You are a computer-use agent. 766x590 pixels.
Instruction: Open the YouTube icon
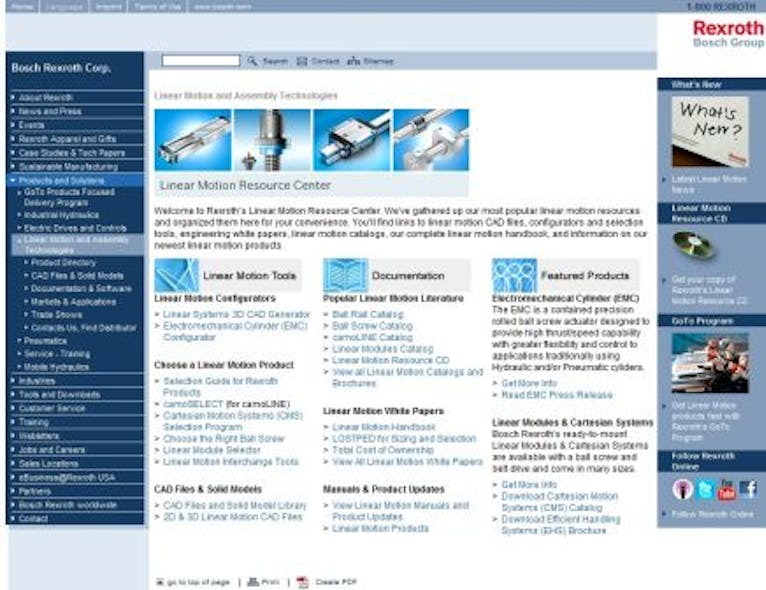tap(726, 489)
